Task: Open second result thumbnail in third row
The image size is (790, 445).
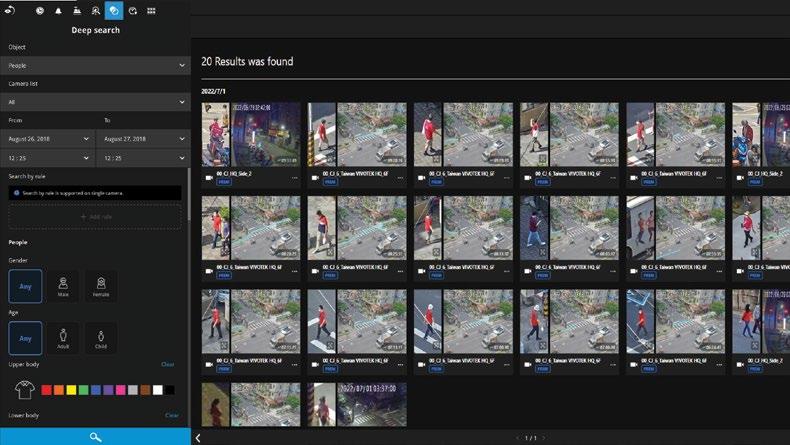Action: coord(357,321)
